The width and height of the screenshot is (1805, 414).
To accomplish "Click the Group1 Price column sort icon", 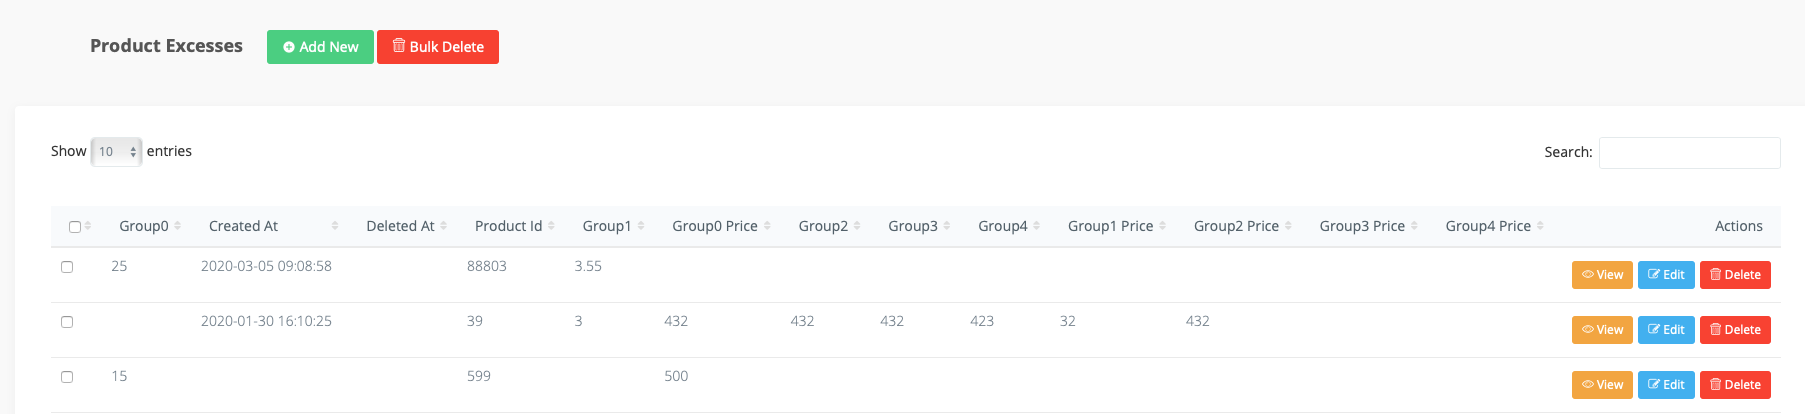I will 1162,226.
